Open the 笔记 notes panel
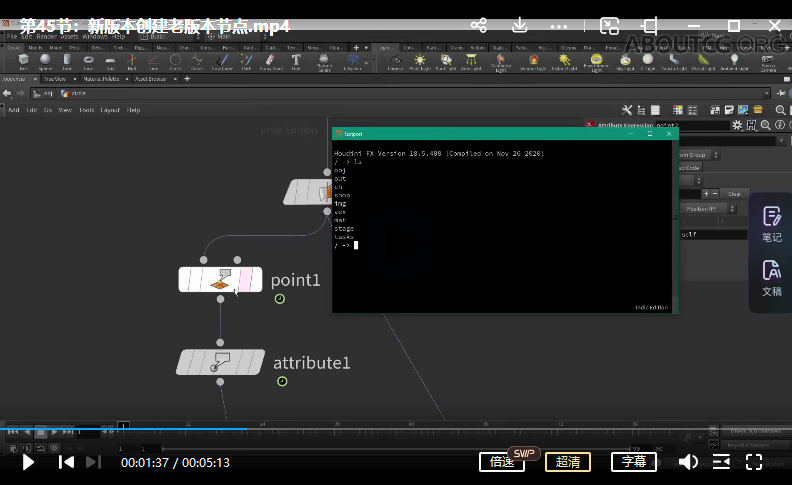 771,223
